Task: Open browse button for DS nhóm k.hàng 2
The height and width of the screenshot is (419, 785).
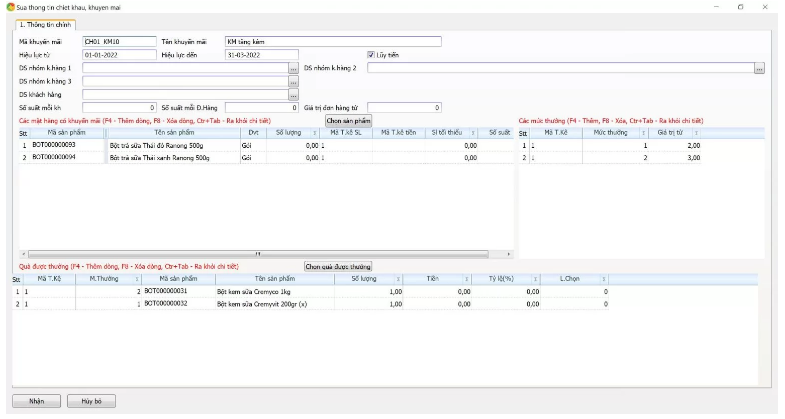Action: [x=759, y=68]
